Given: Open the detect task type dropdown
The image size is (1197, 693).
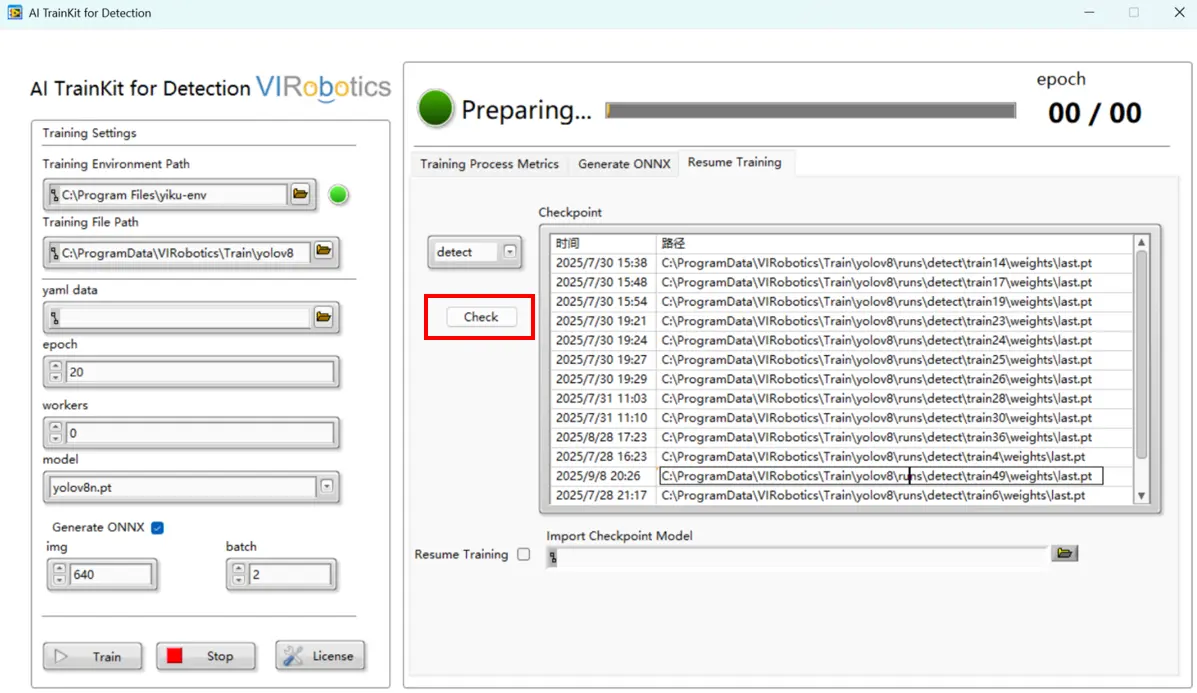Looking at the screenshot, I should (x=510, y=252).
